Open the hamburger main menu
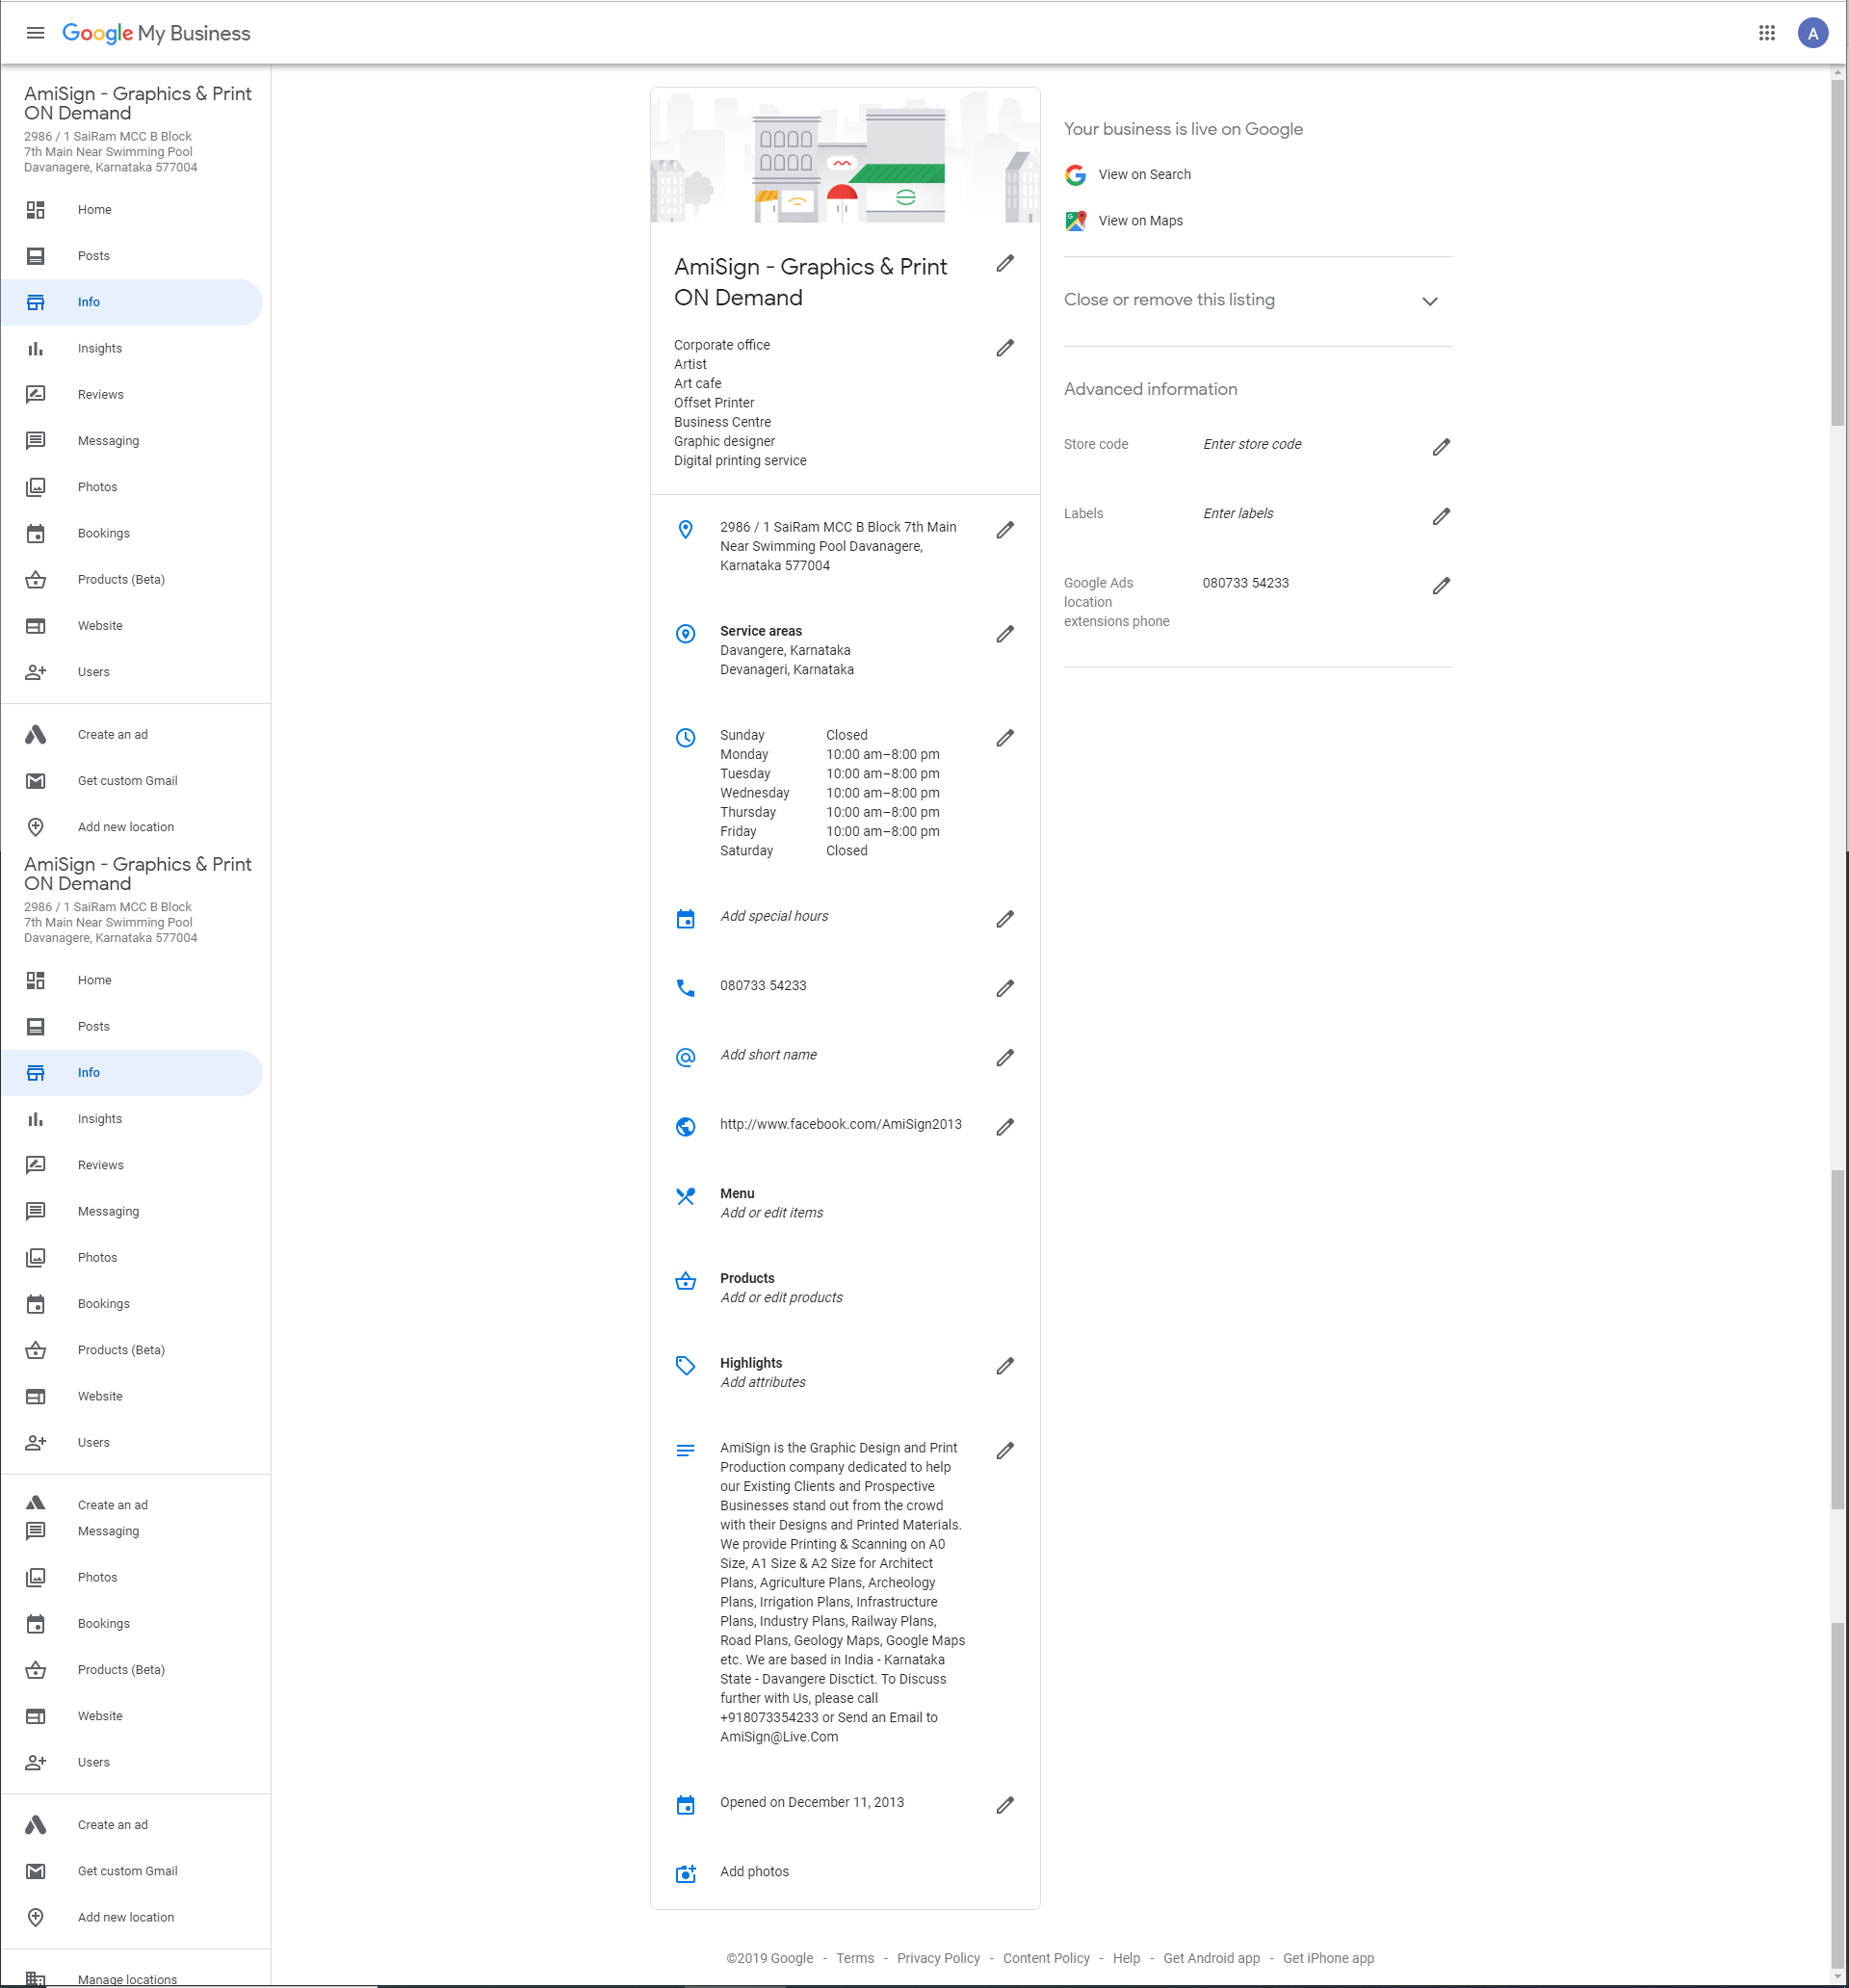Image resolution: width=1849 pixels, height=1988 pixels. pyautogui.click(x=36, y=33)
